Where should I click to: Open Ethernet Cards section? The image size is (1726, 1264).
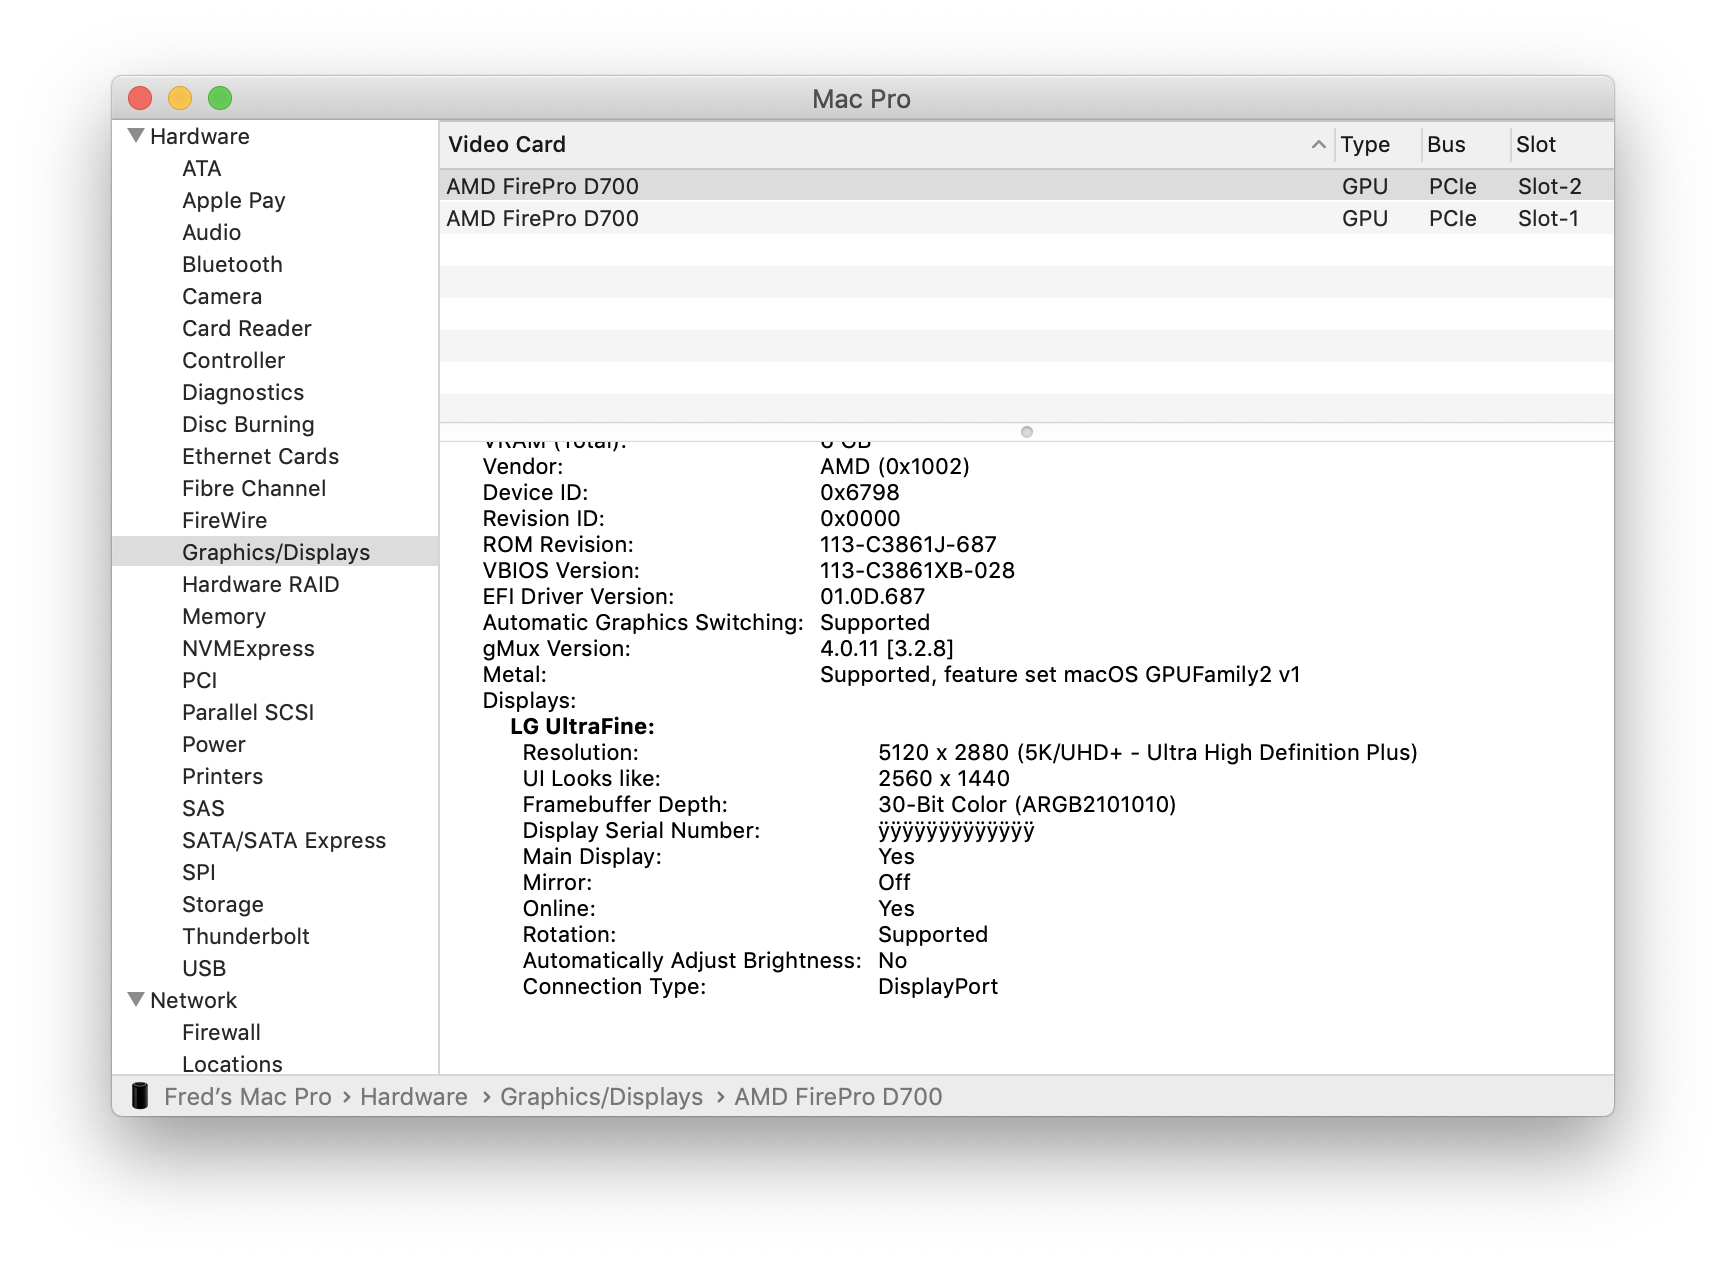tap(261, 456)
